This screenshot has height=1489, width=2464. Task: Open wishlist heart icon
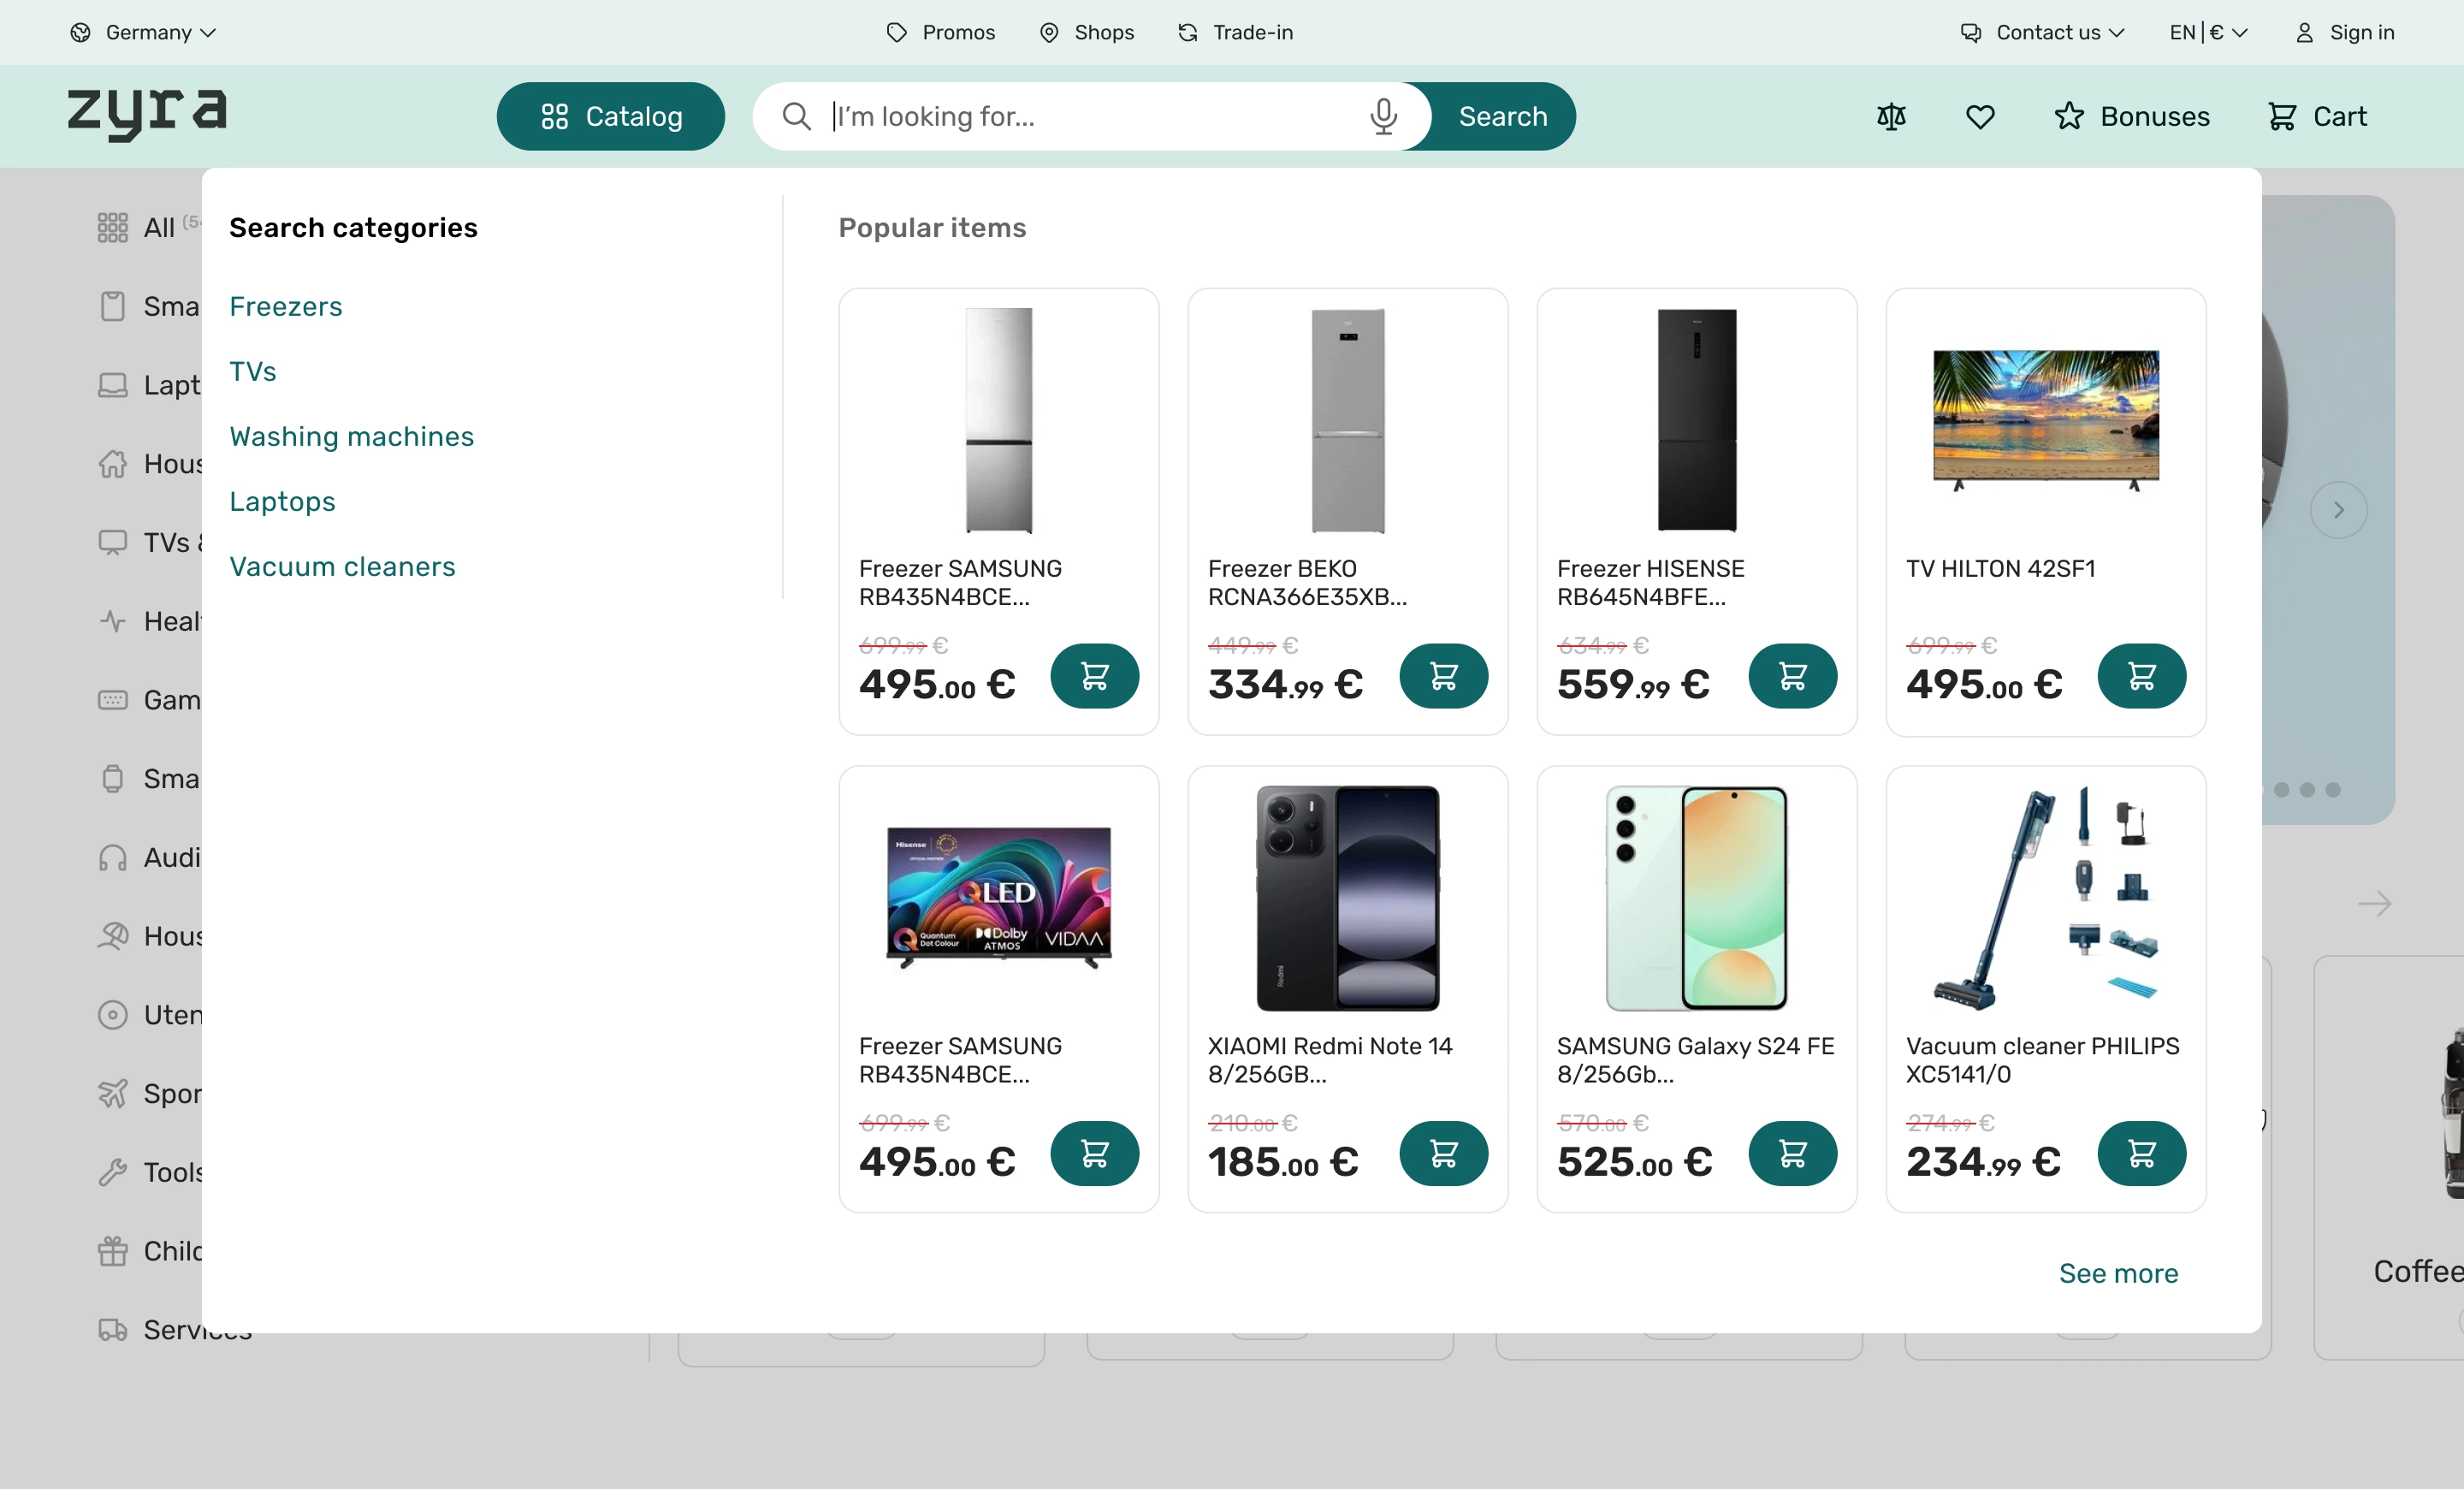click(1980, 117)
